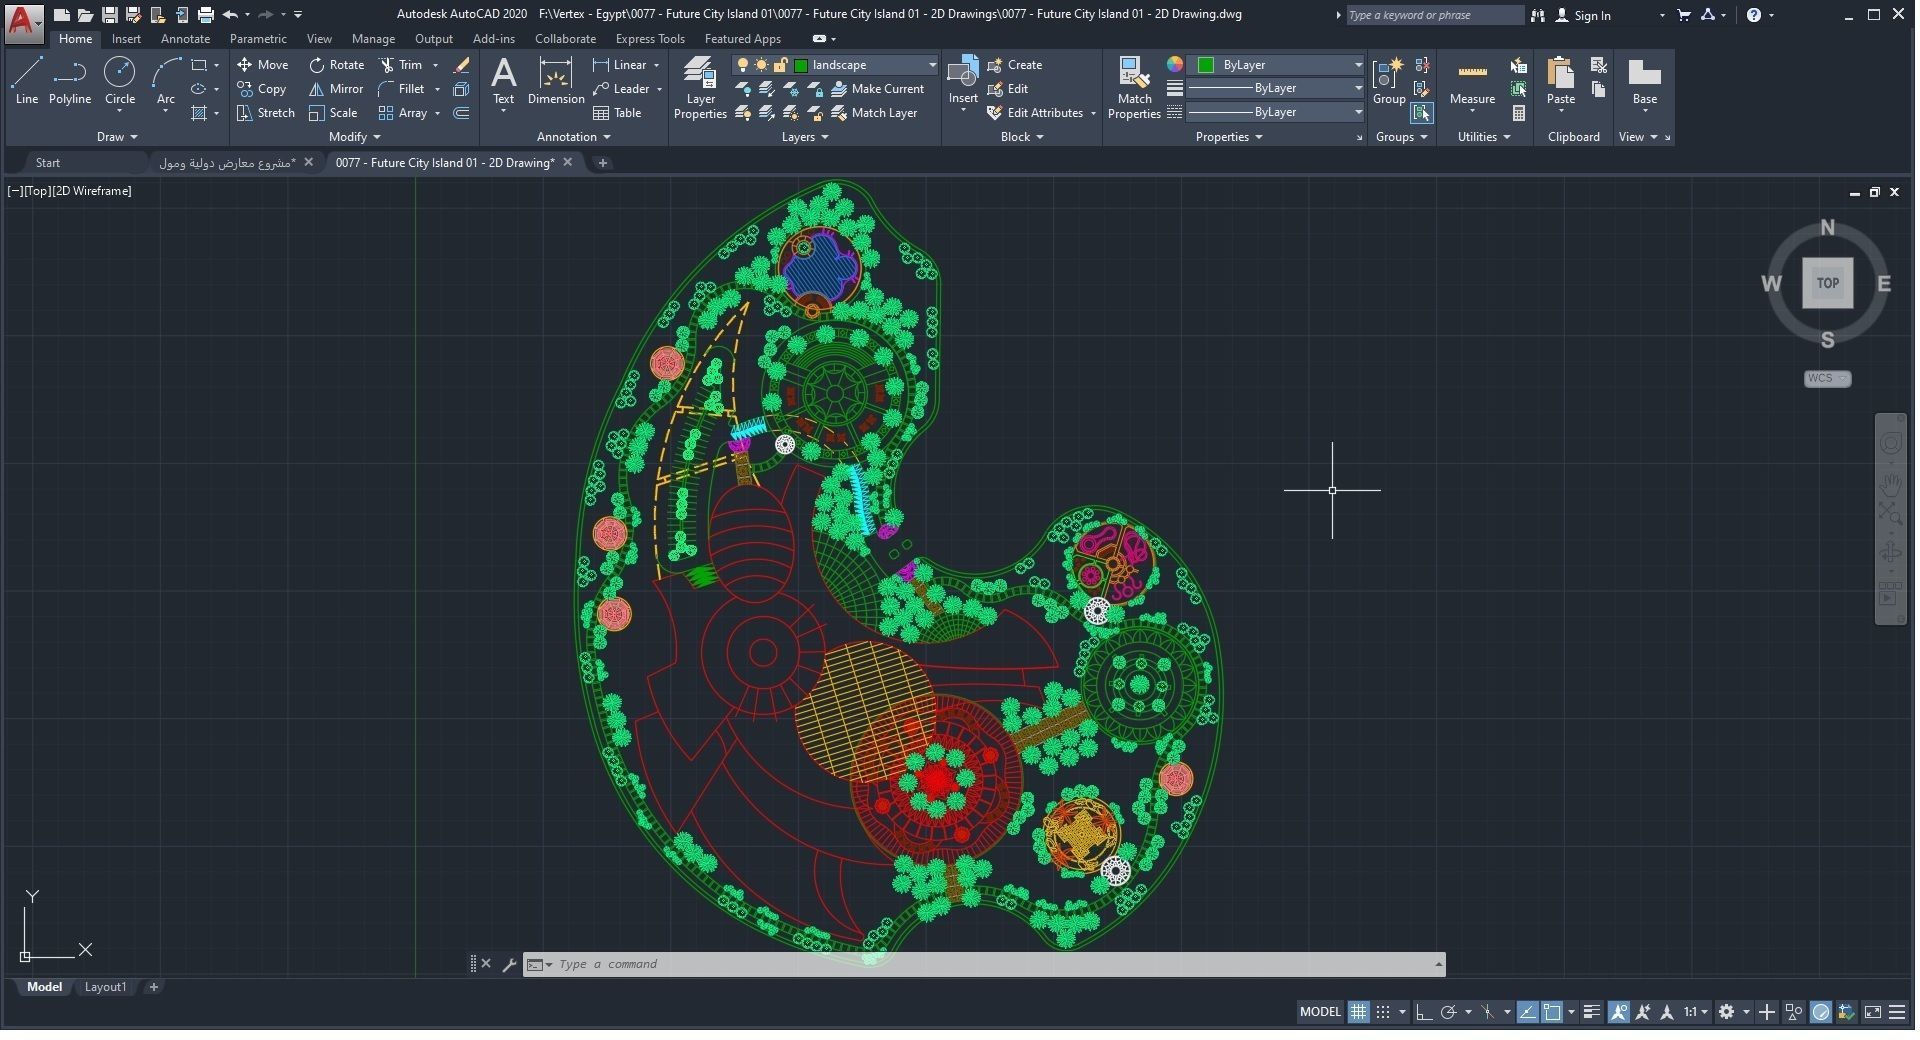Switch to the Layout1 tab
The width and height of the screenshot is (1920, 1040).
point(105,987)
